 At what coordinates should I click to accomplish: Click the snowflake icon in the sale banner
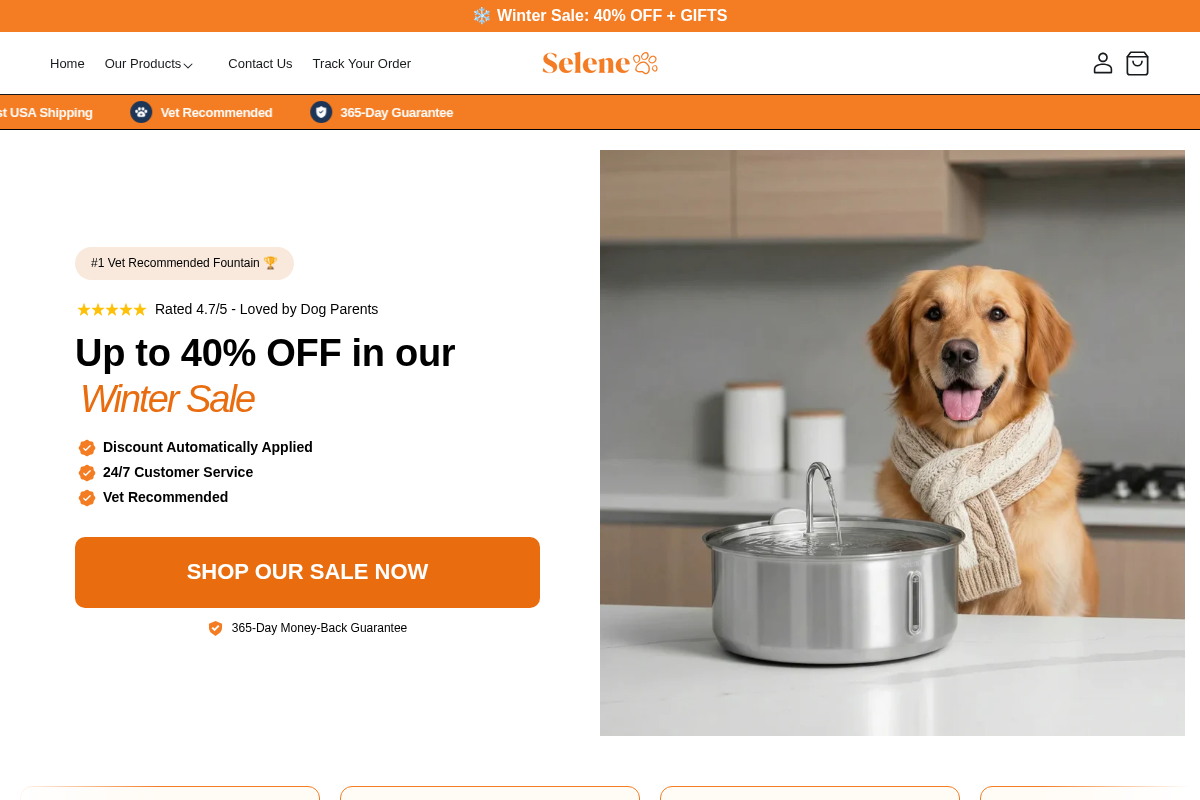pos(481,15)
